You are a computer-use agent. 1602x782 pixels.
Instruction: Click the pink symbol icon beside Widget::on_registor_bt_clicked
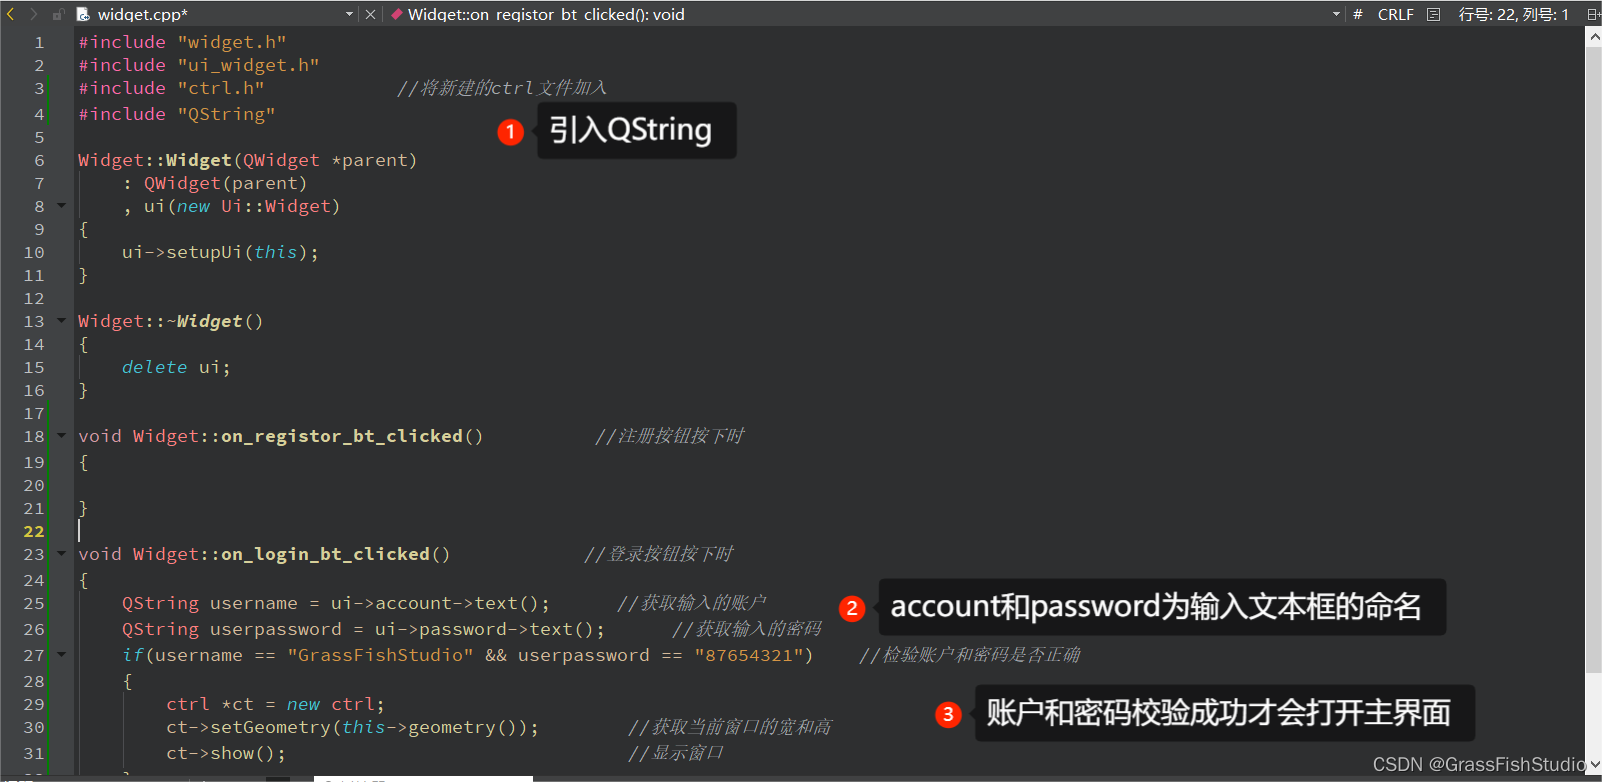tap(397, 14)
